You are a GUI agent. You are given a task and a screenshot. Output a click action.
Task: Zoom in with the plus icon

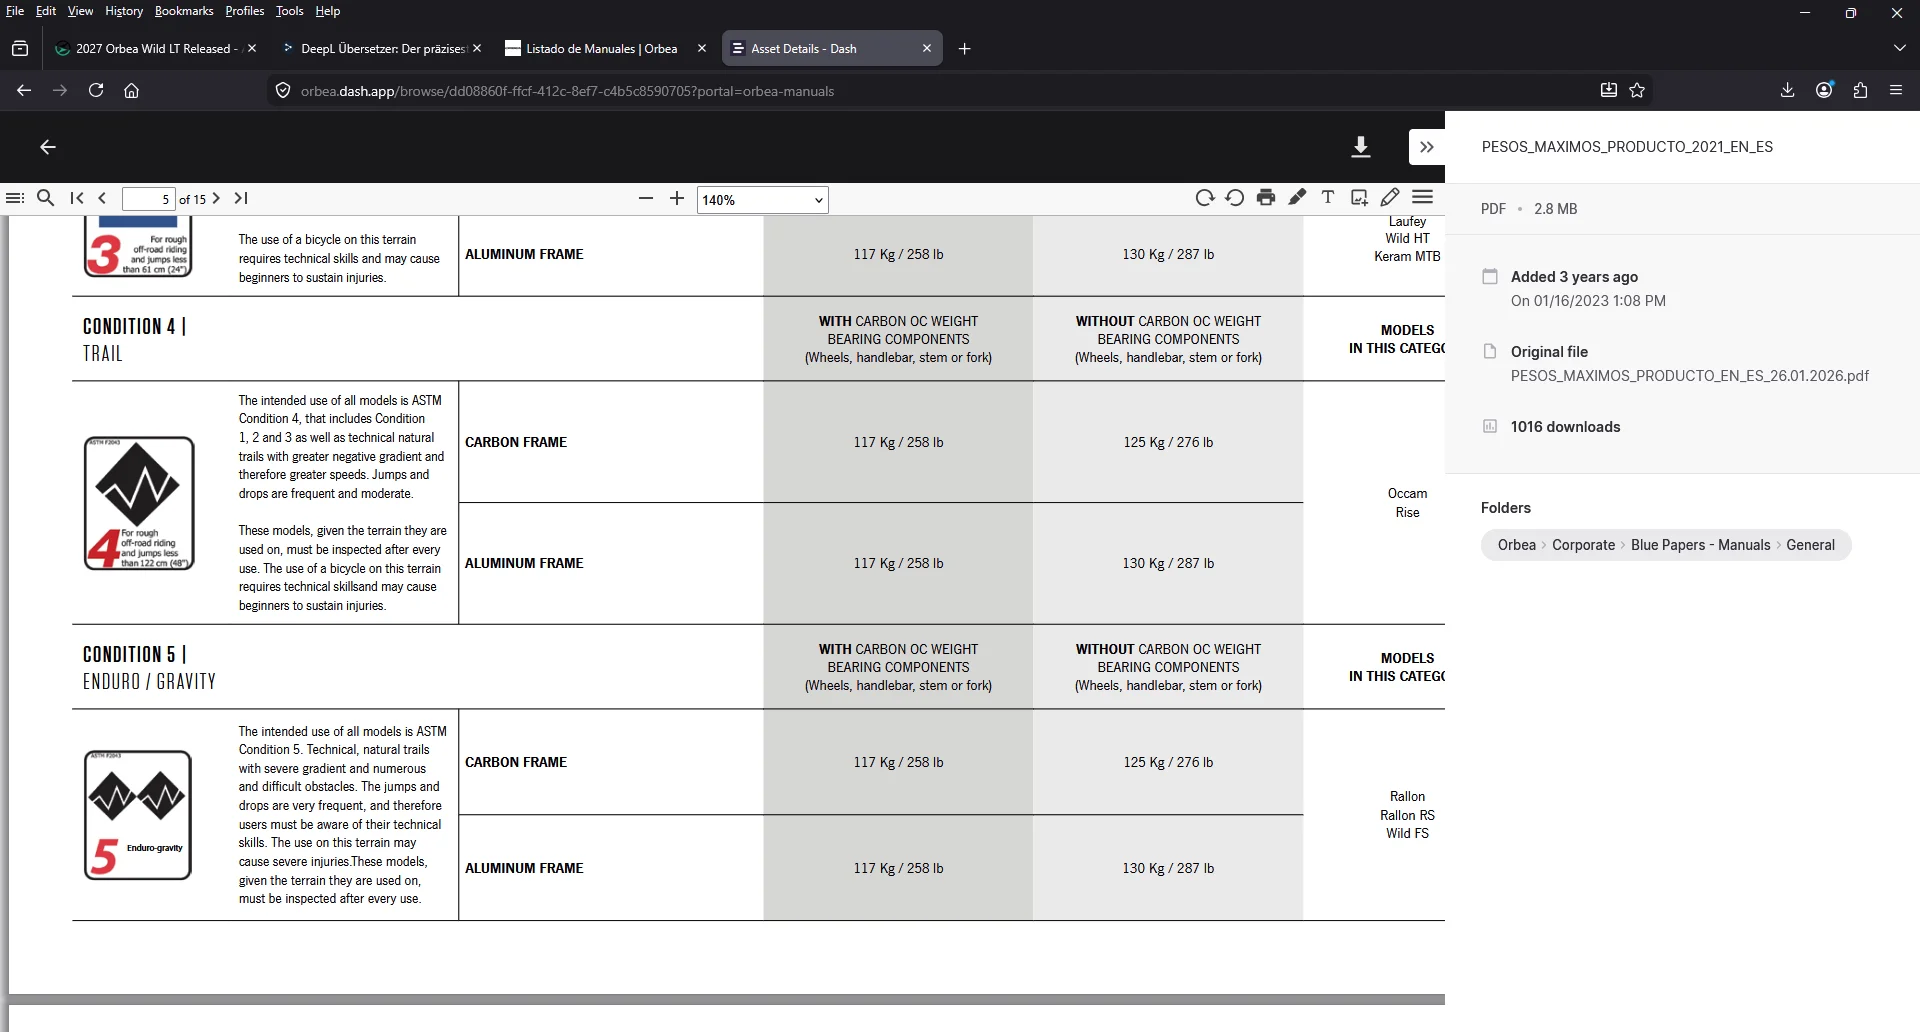point(677,198)
